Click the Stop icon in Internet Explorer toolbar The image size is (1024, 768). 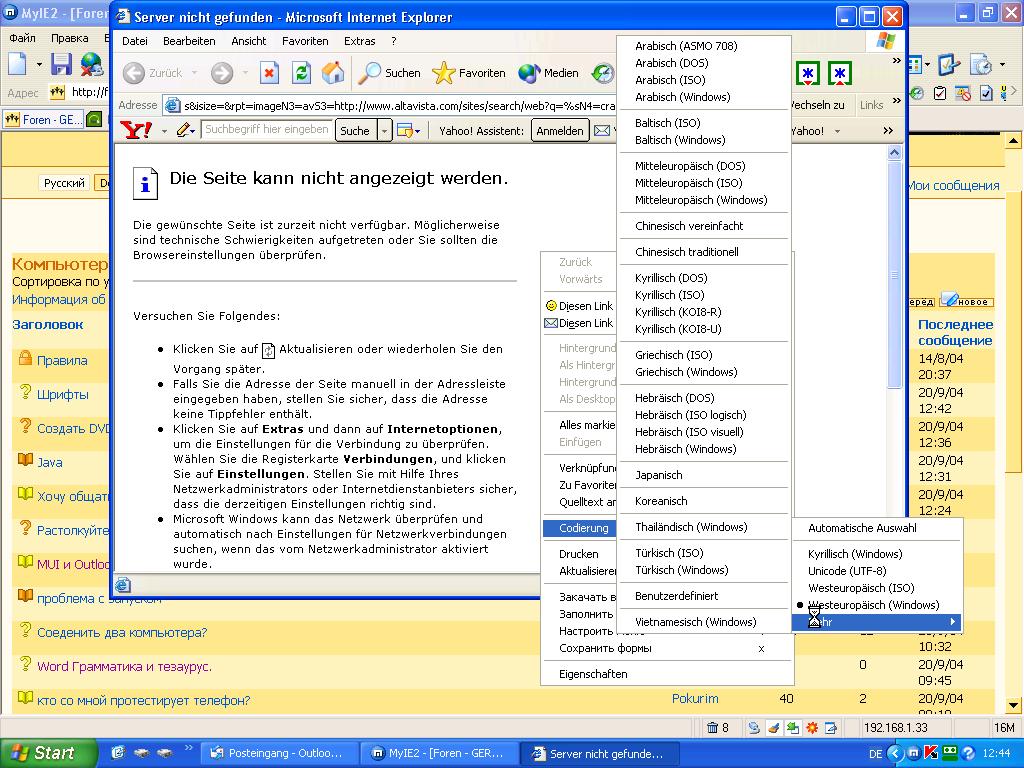tap(268, 72)
